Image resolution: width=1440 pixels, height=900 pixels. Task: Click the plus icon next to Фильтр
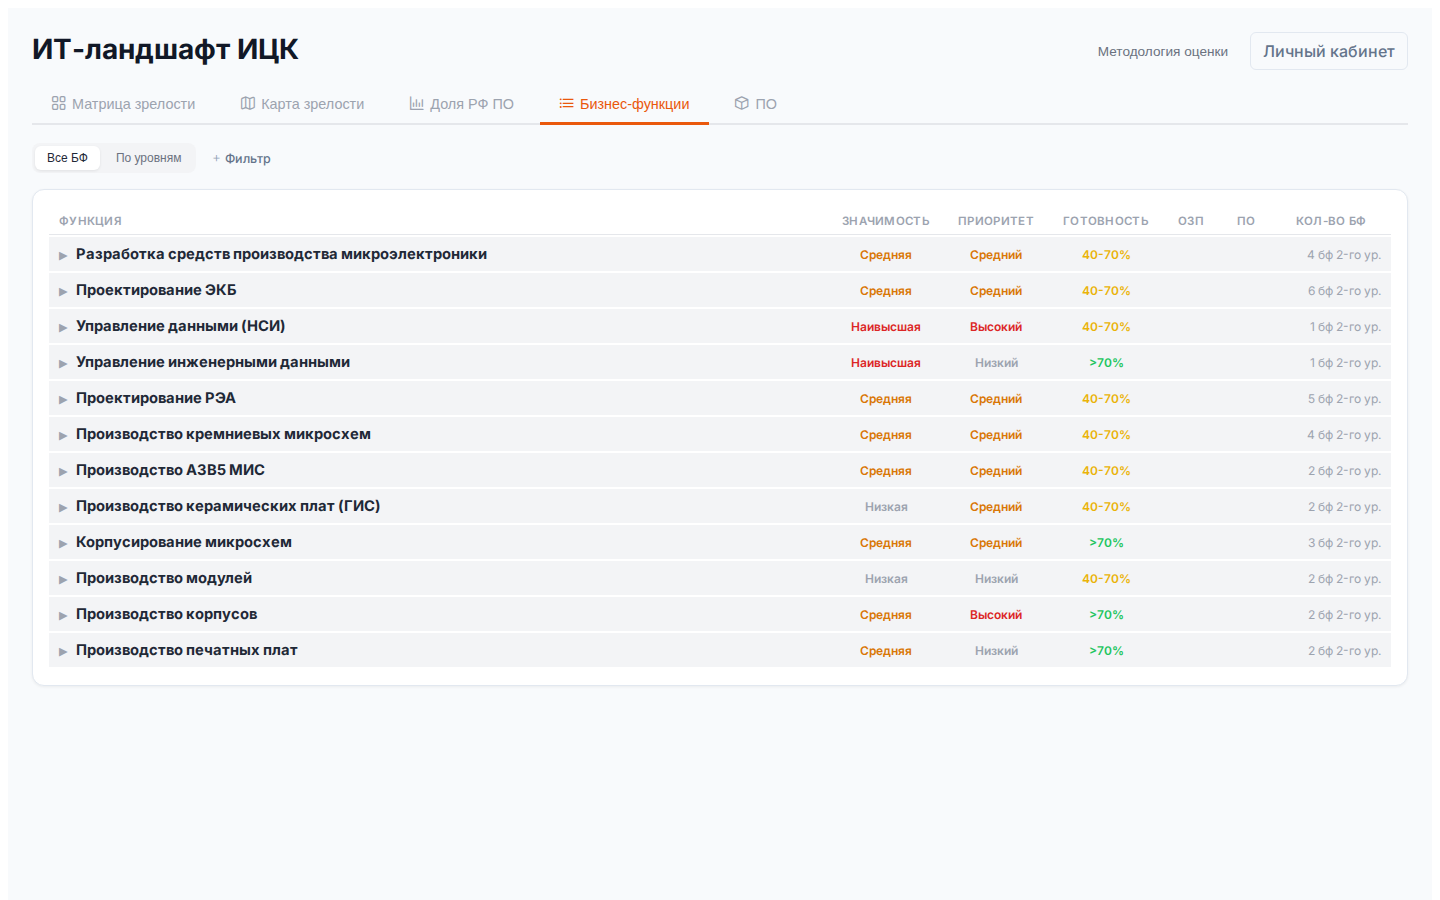coord(216,158)
